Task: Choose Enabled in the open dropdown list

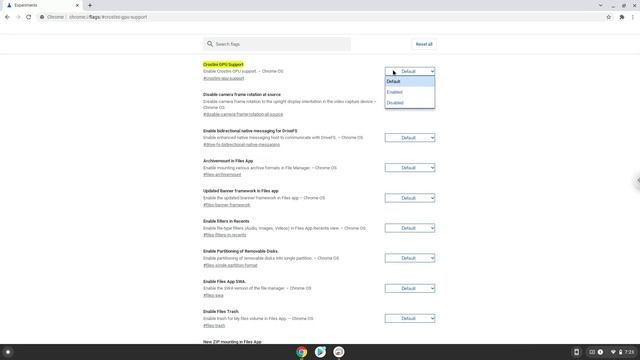Action: (x=410, y=92)
